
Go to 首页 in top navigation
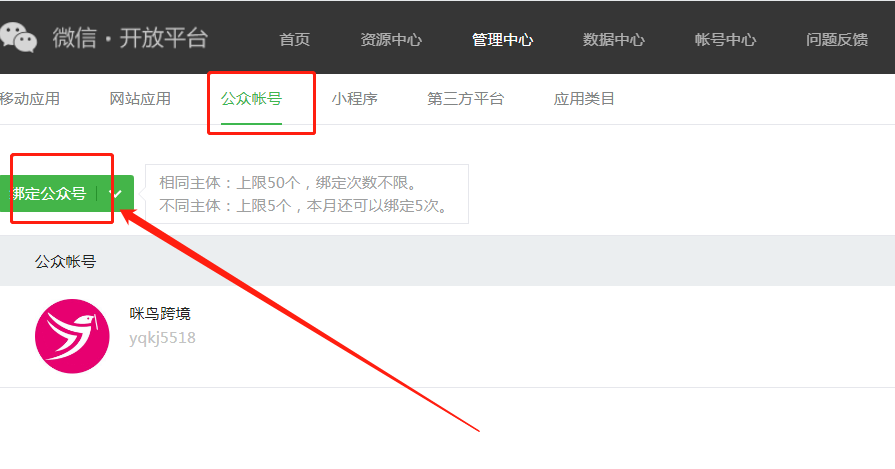(295, 39)
